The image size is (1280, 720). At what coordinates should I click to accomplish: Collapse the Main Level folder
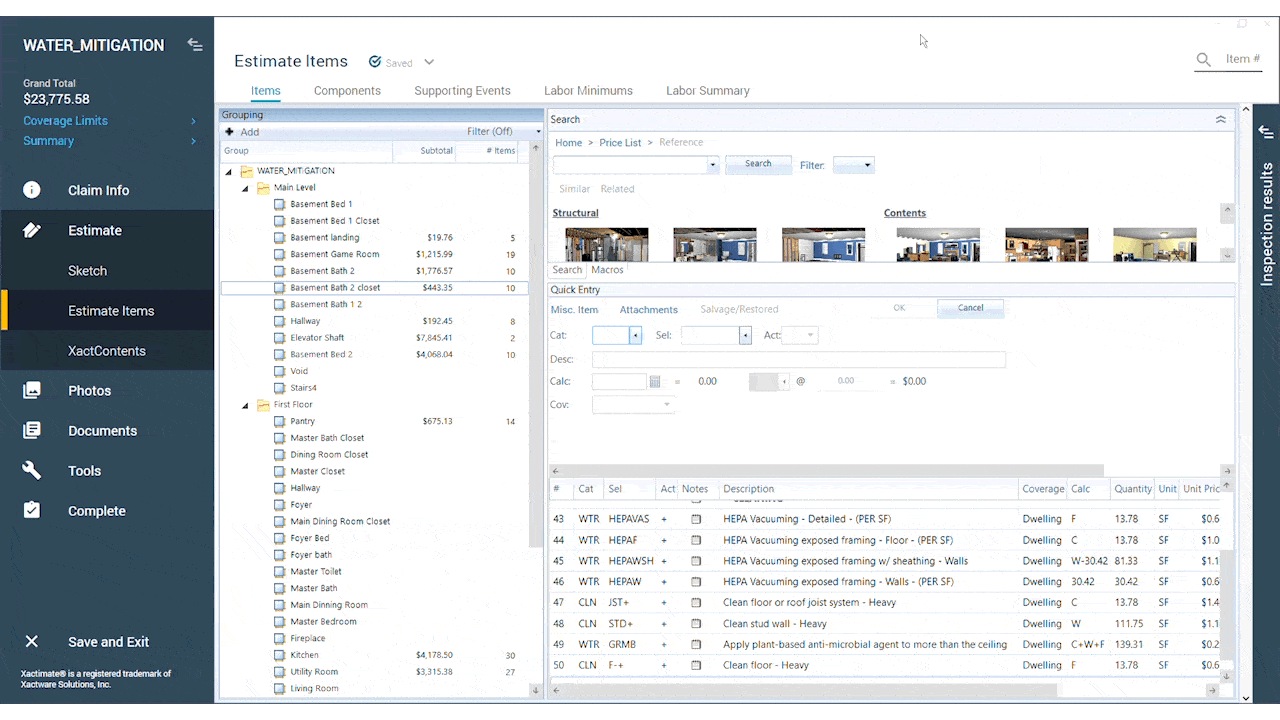(245, 188)
